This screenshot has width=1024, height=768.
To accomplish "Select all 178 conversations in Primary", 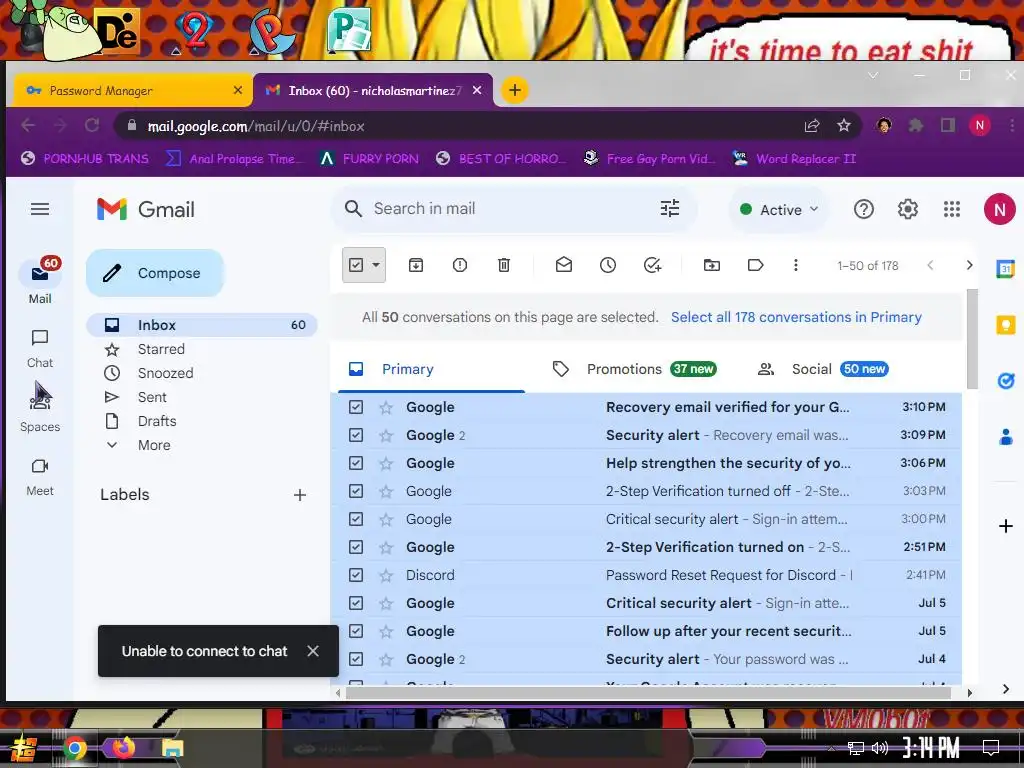I will point(796,317).
